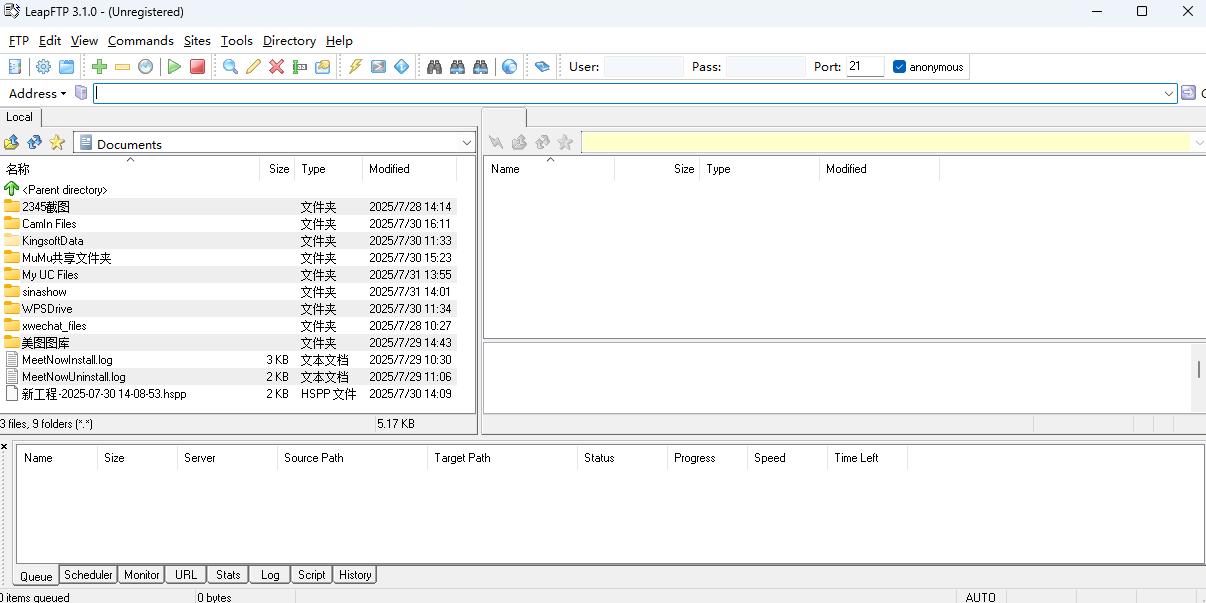
Task: Click the local favorites star icon
Action: pos(57,143)
